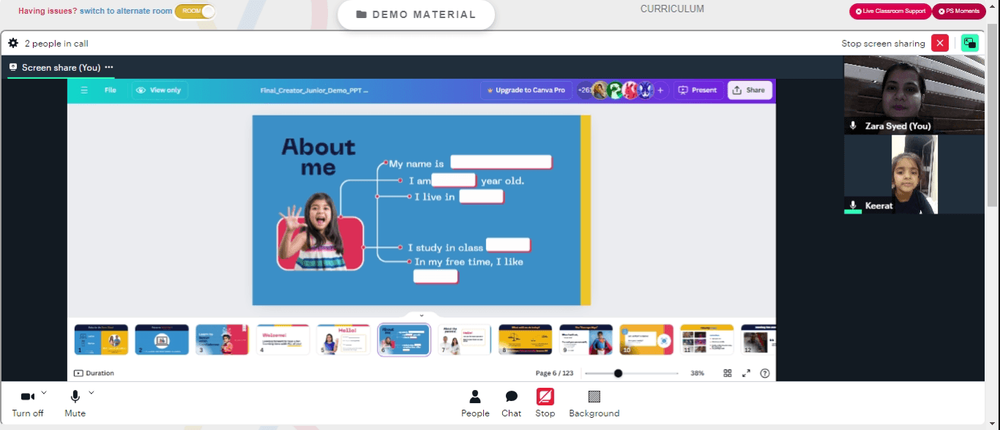Click Keerat participant video tile
The image size is (1000, 430).
914,174
